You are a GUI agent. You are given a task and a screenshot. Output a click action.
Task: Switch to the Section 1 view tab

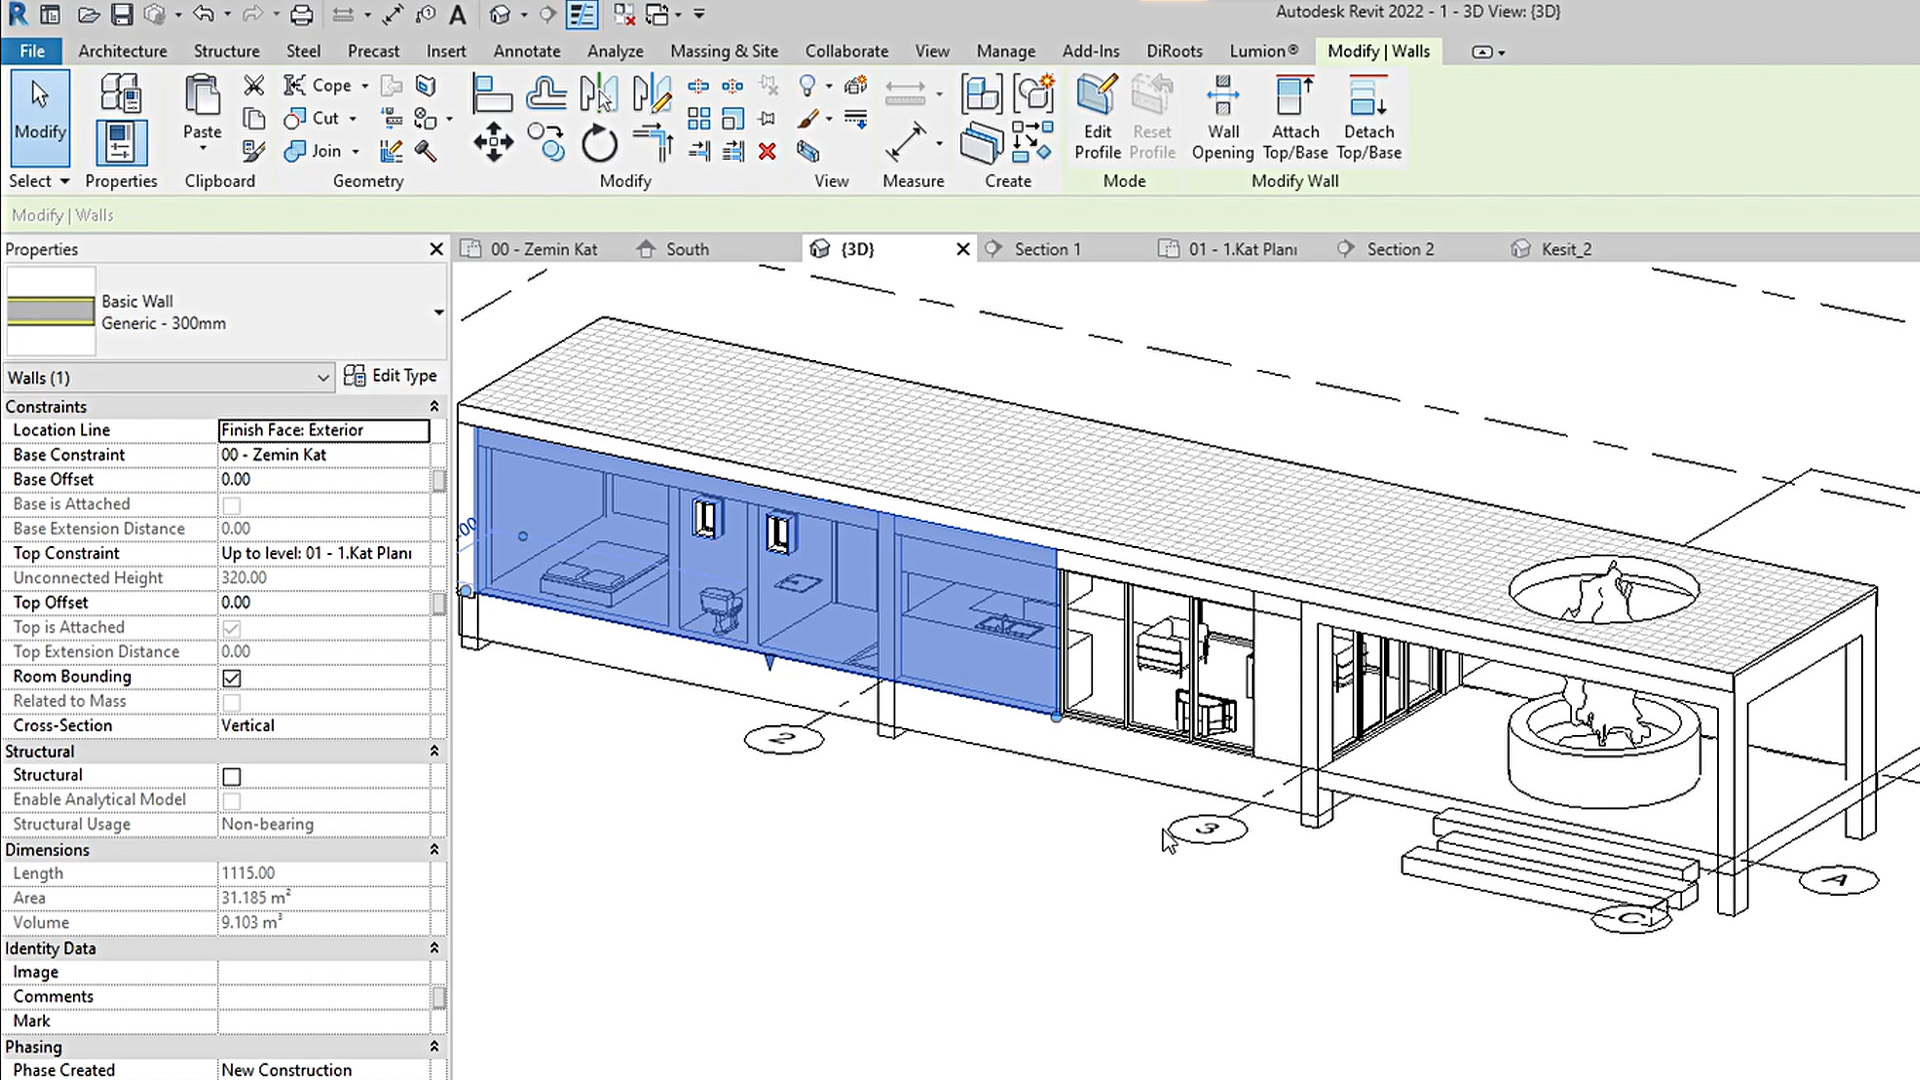click(x=1047, y=249)
